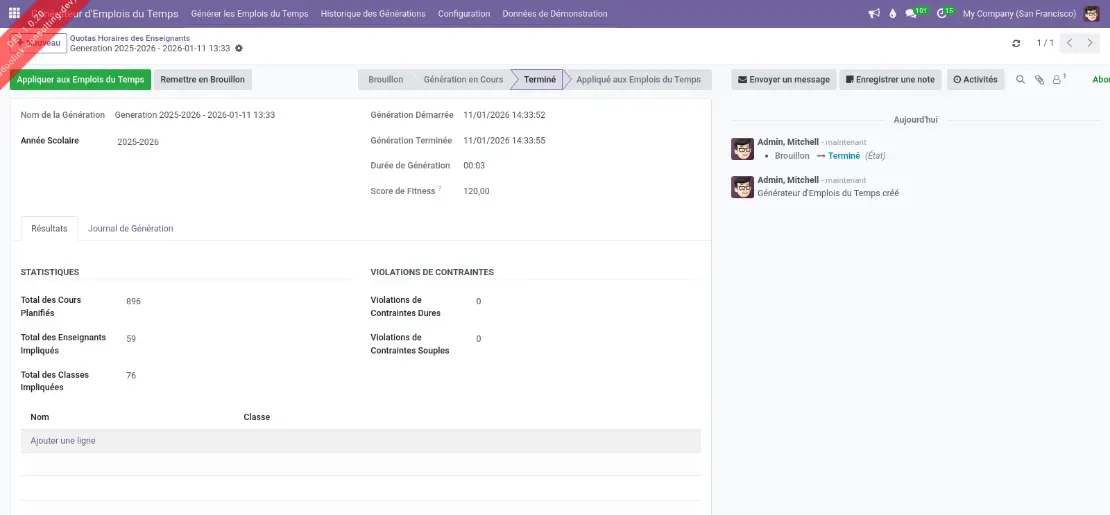
Task: Select the Brouillon status stage
Action: coord(385,80)
